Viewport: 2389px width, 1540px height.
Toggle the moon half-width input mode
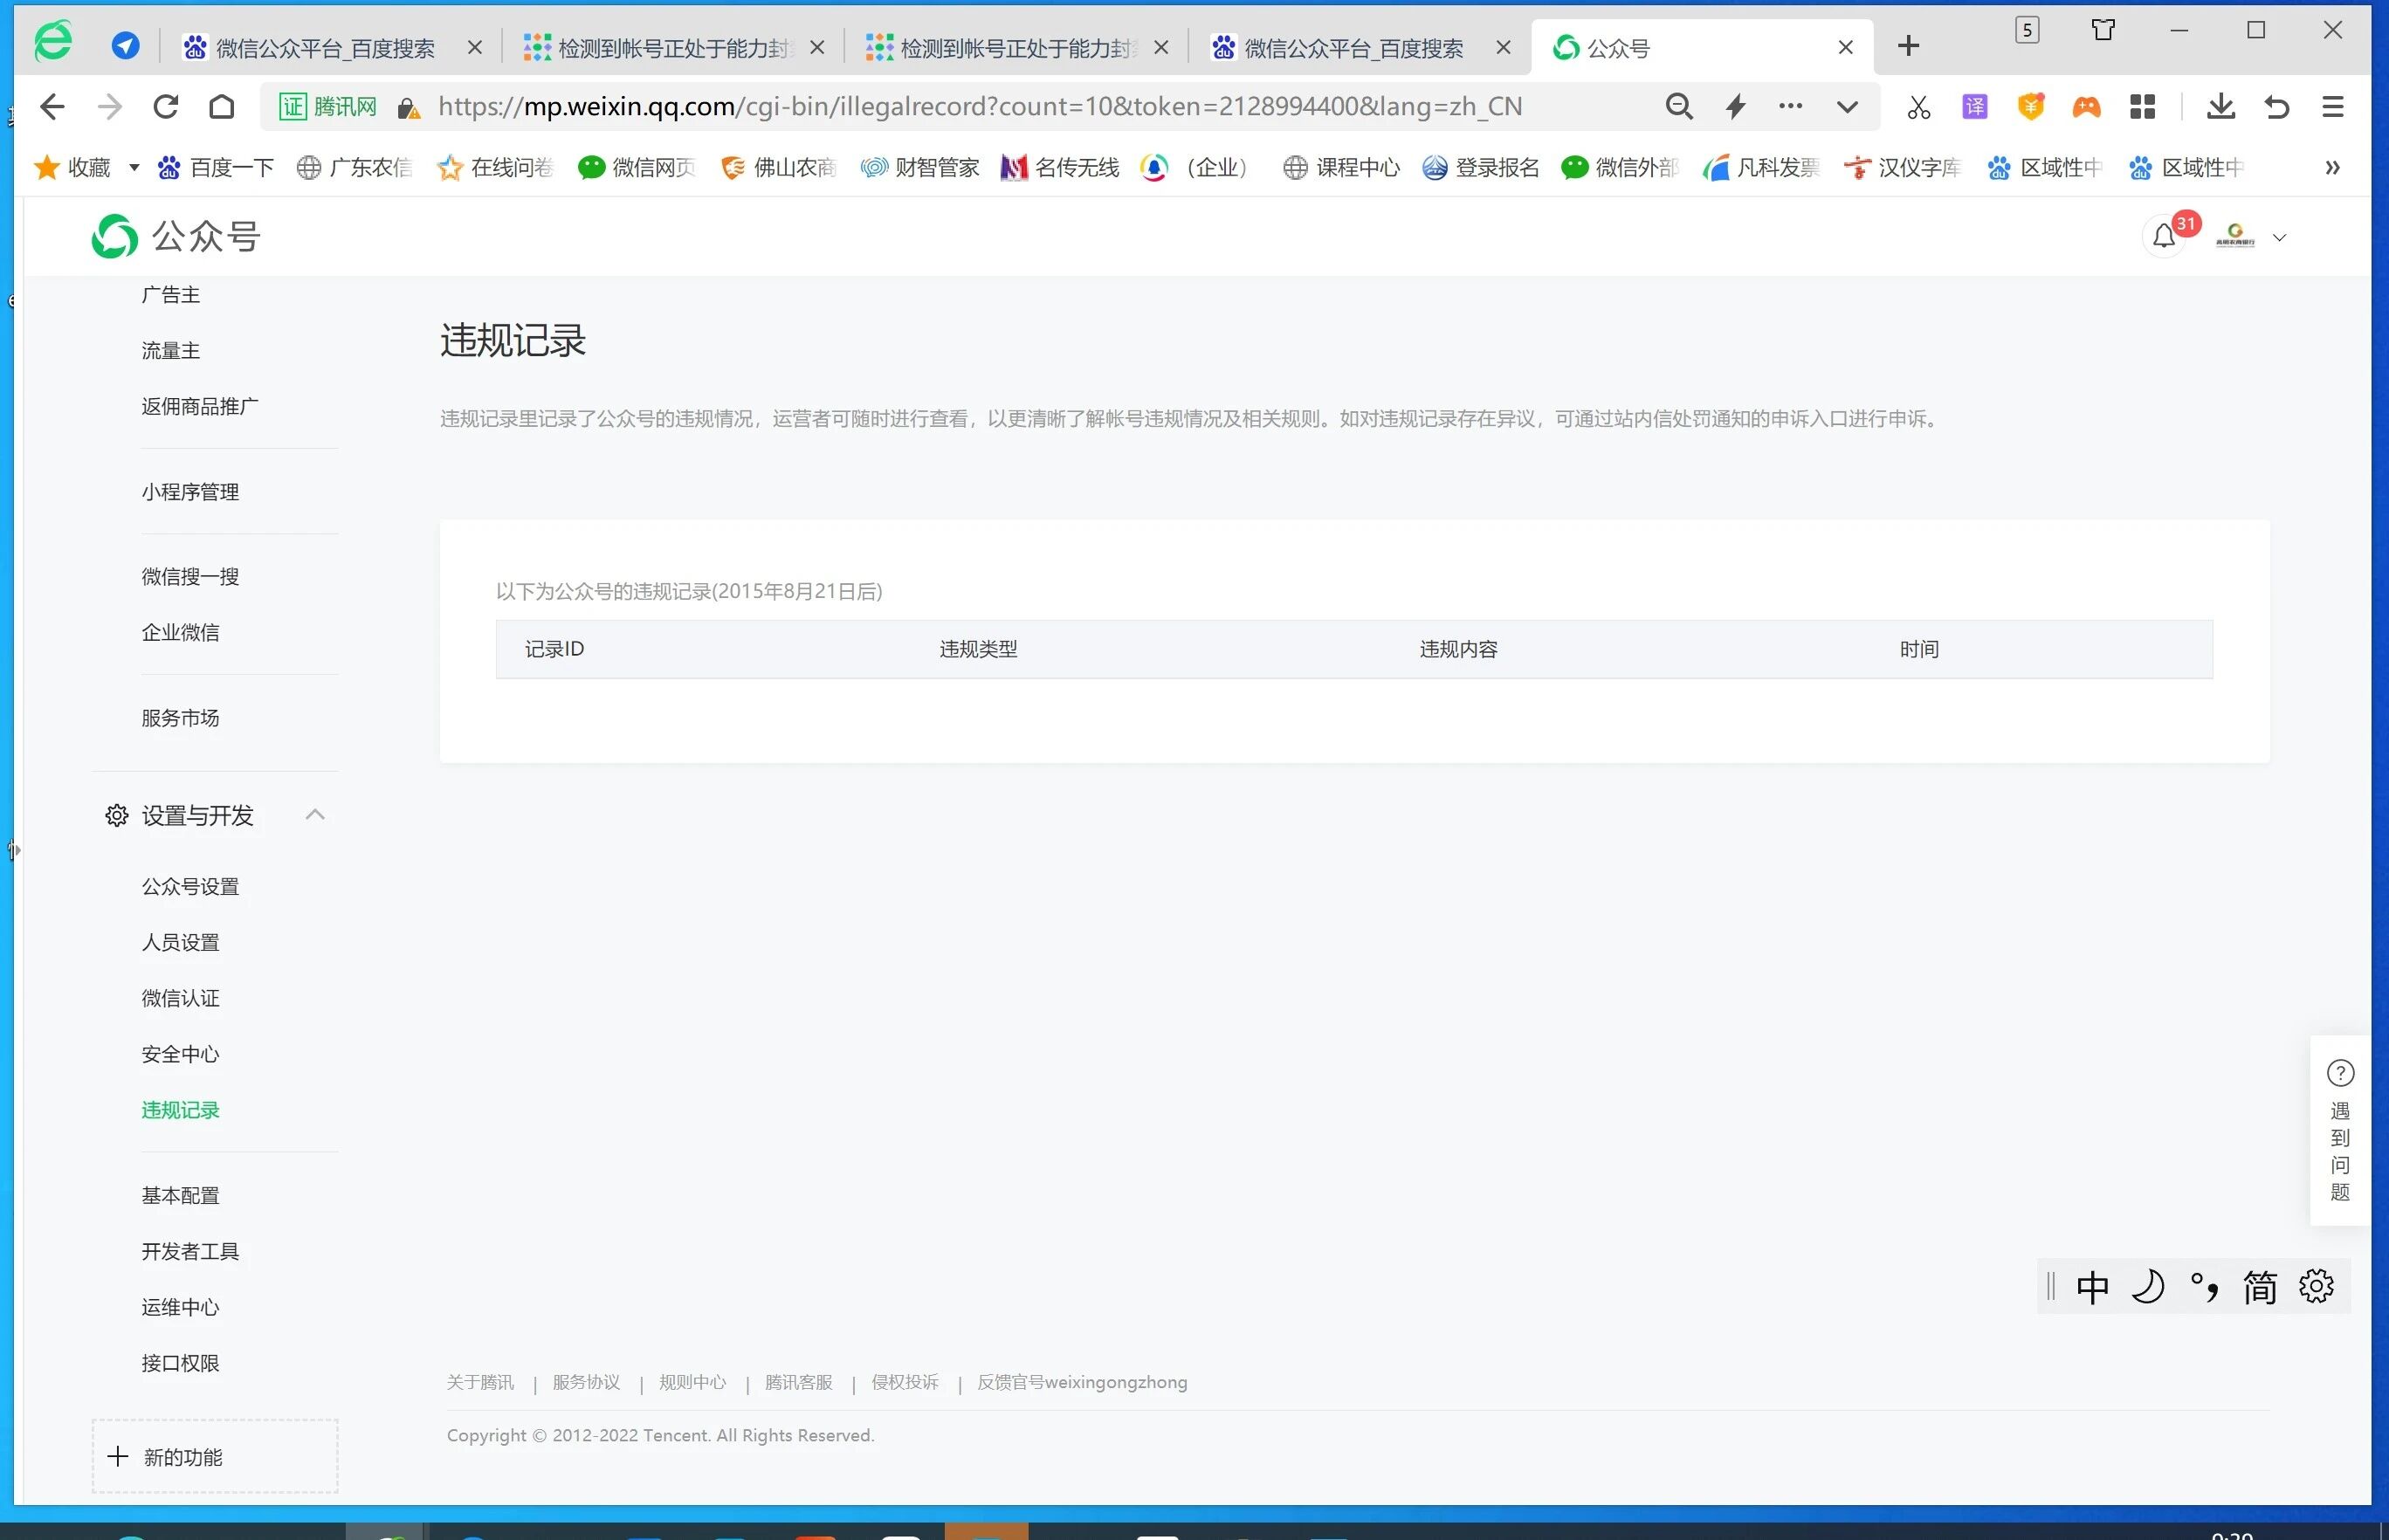2148,1287
